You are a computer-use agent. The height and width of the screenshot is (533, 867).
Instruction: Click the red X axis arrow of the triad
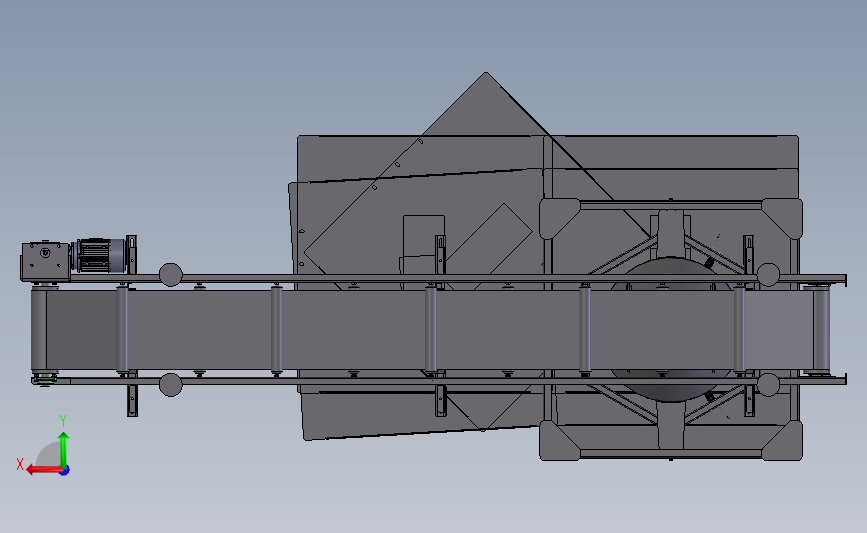pyautogui.click(x=44, y=470)
